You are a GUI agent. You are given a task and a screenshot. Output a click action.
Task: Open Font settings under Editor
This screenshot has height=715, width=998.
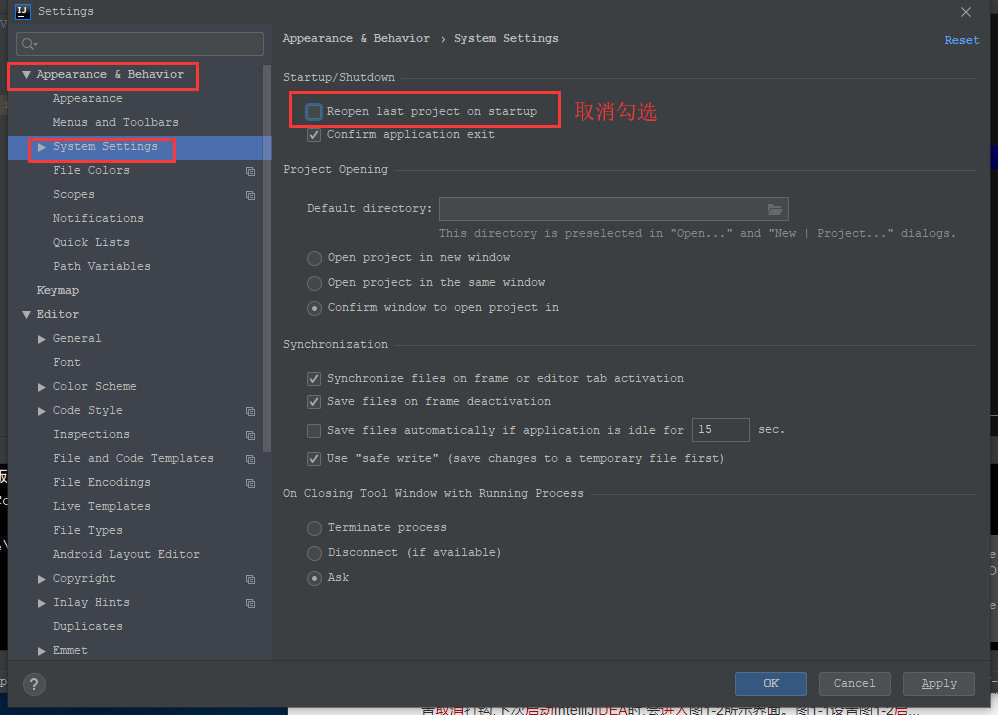click(67, 362)
